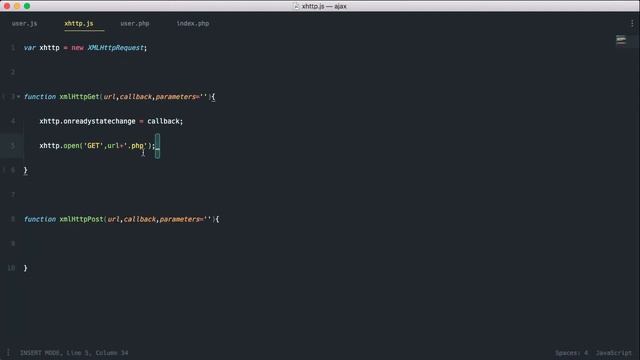Open the user.php tab
The width and height of the screenshot is (640, 360).
coord(135,24)
